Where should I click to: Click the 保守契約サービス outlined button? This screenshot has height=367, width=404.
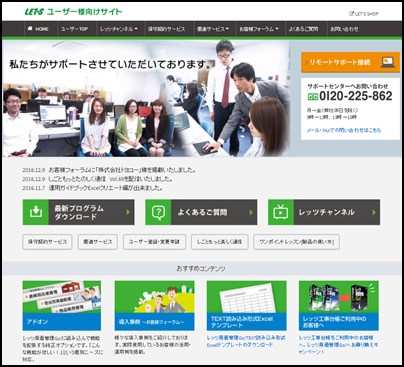point(47,242)
